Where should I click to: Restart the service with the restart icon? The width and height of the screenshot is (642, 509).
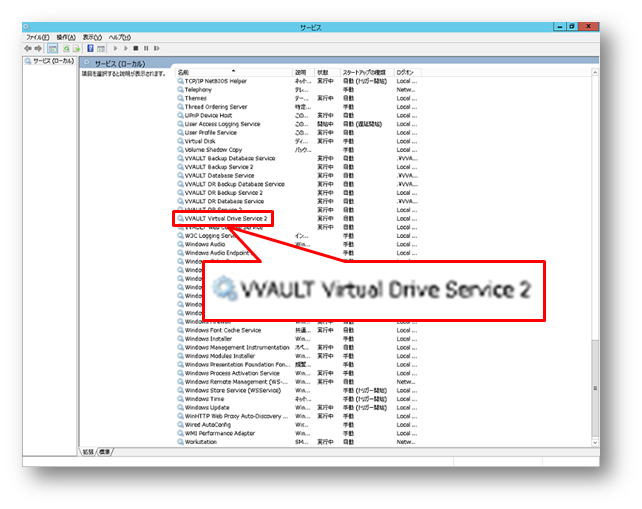(x=156, y=48)
